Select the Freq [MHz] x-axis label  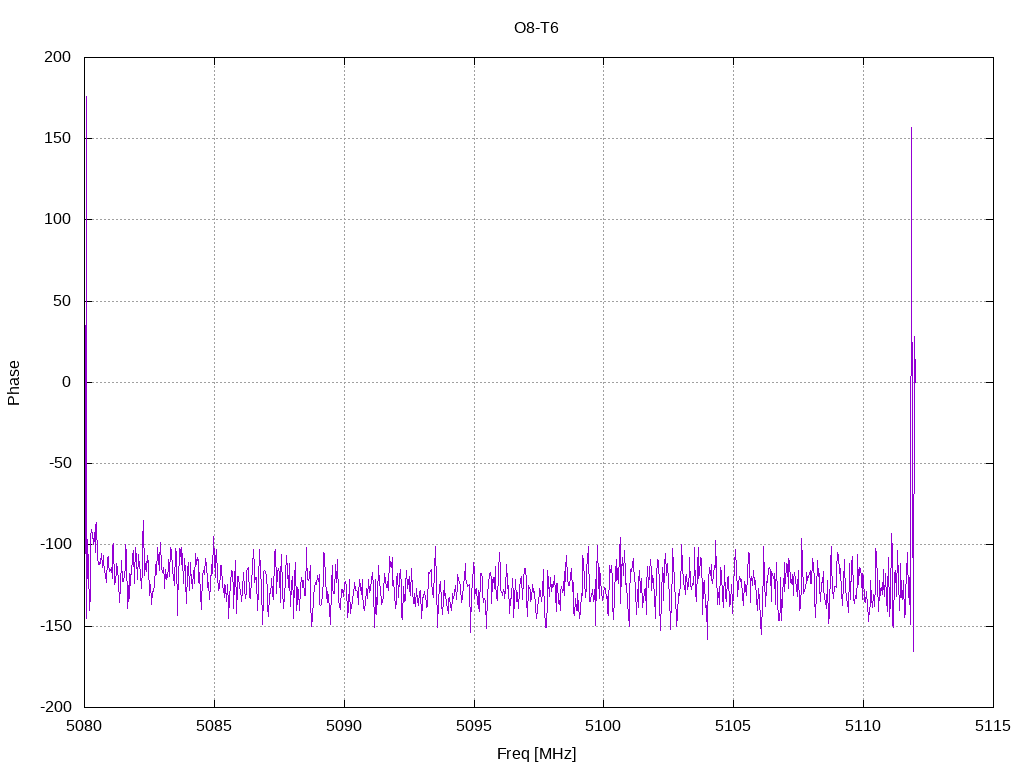point(536,753)
